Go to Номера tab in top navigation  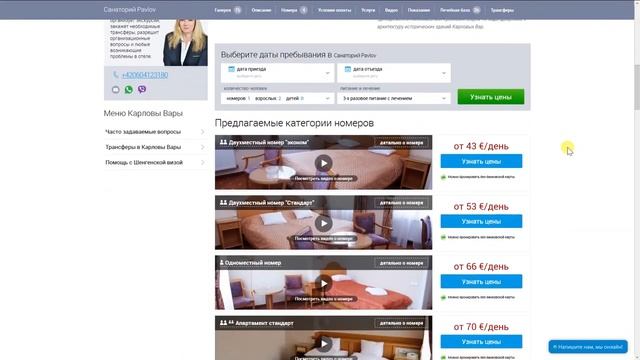[289, 10]
